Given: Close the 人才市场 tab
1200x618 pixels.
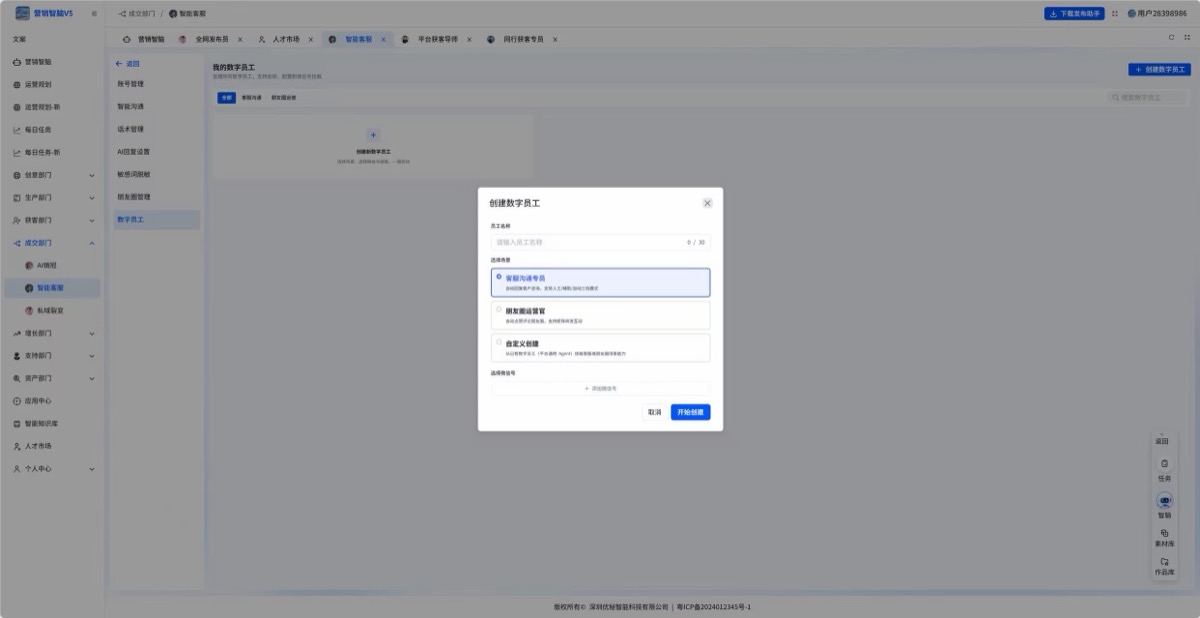Looking at the screenshot, I should pyautogui.click(x=311, y=39).
